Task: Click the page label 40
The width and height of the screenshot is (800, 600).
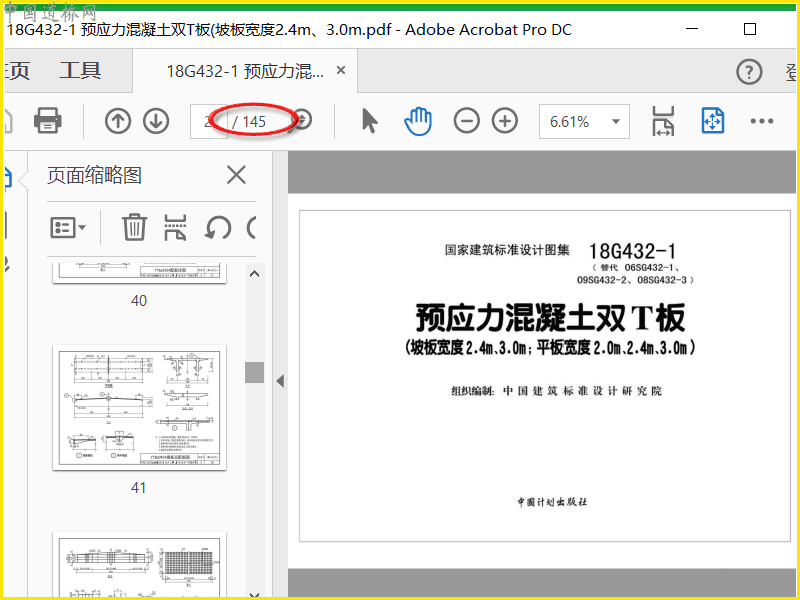Action: click(x=139, y=301)
